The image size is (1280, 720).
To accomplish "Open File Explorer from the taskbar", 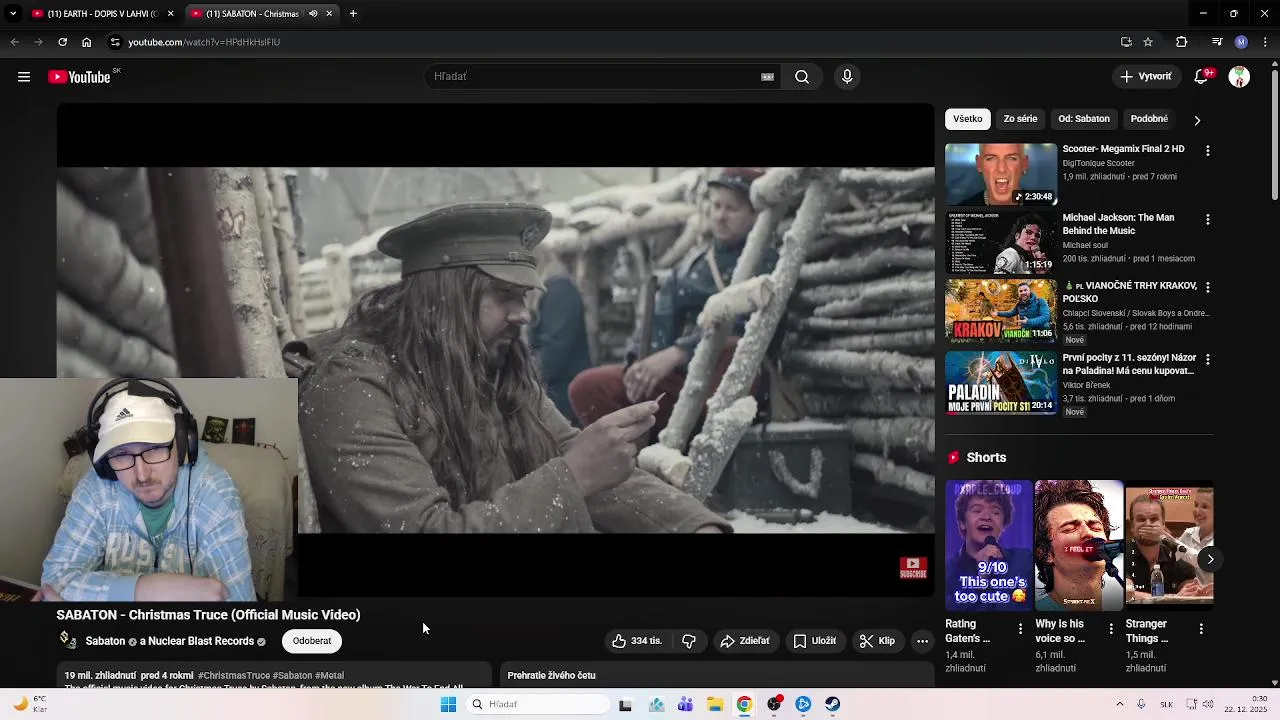I will click(x=715, y=704).
